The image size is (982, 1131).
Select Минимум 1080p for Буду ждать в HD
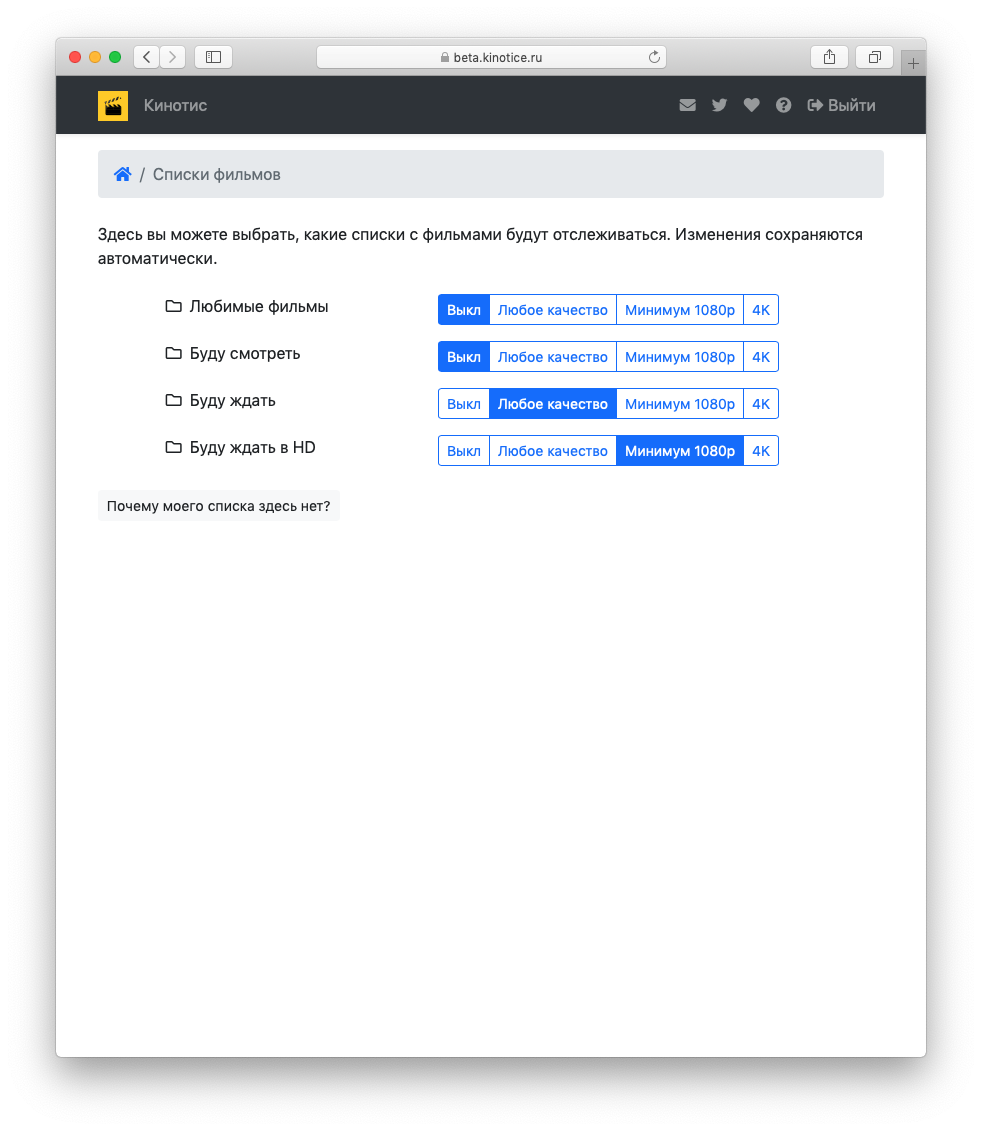click(680, 451)
